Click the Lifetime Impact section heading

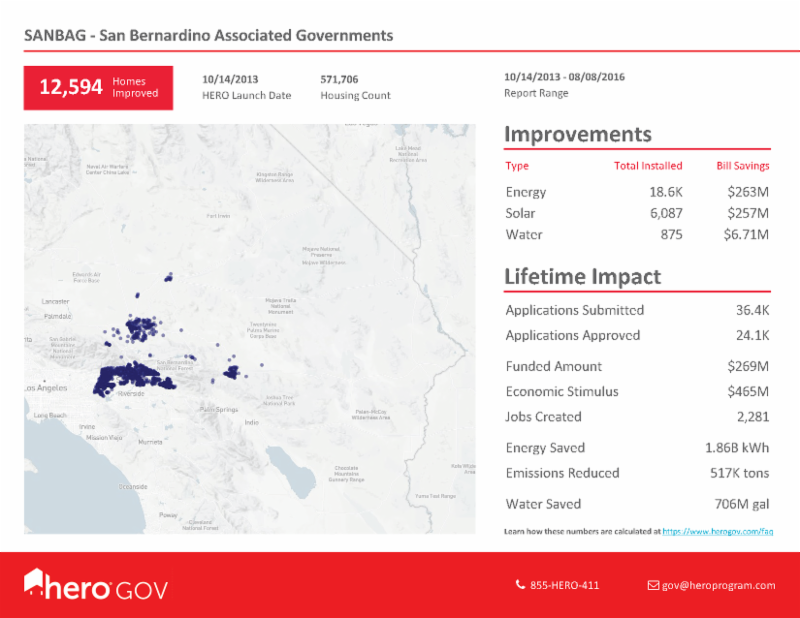(582, 276)
